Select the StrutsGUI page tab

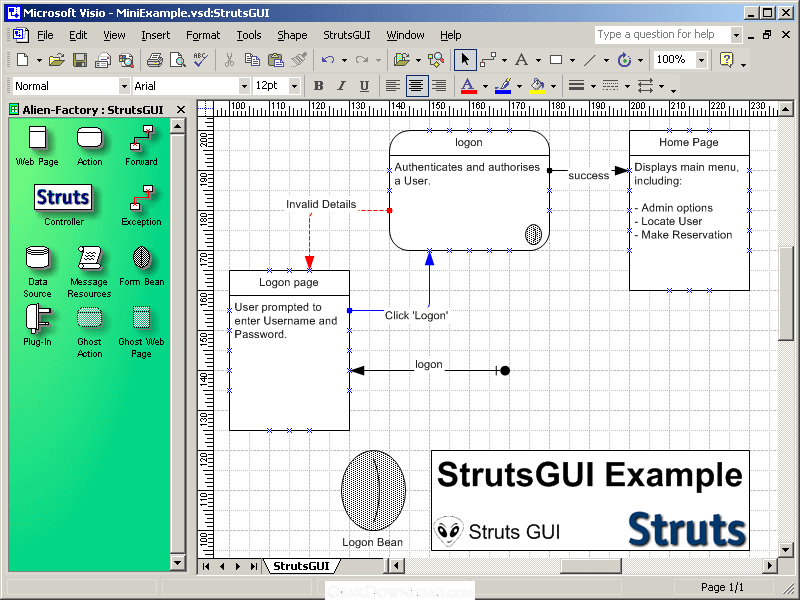301,566
